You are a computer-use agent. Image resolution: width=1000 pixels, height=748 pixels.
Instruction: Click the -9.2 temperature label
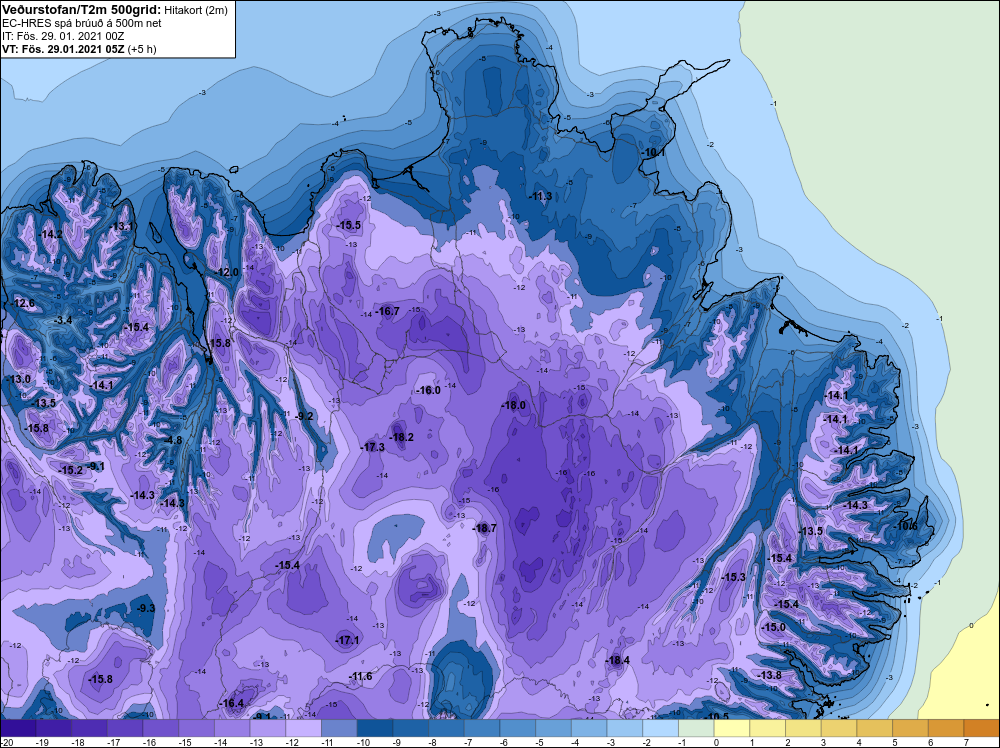click(304, 416)
